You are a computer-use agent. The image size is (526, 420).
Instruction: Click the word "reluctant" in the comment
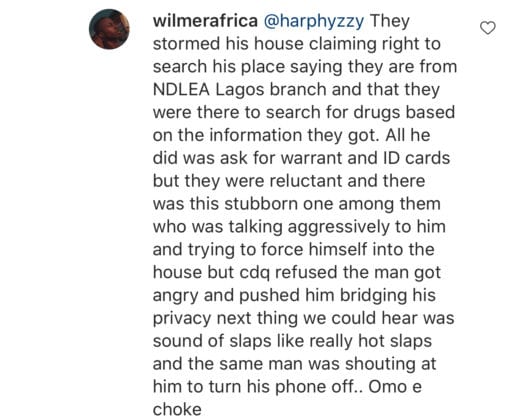click(306, 181)
